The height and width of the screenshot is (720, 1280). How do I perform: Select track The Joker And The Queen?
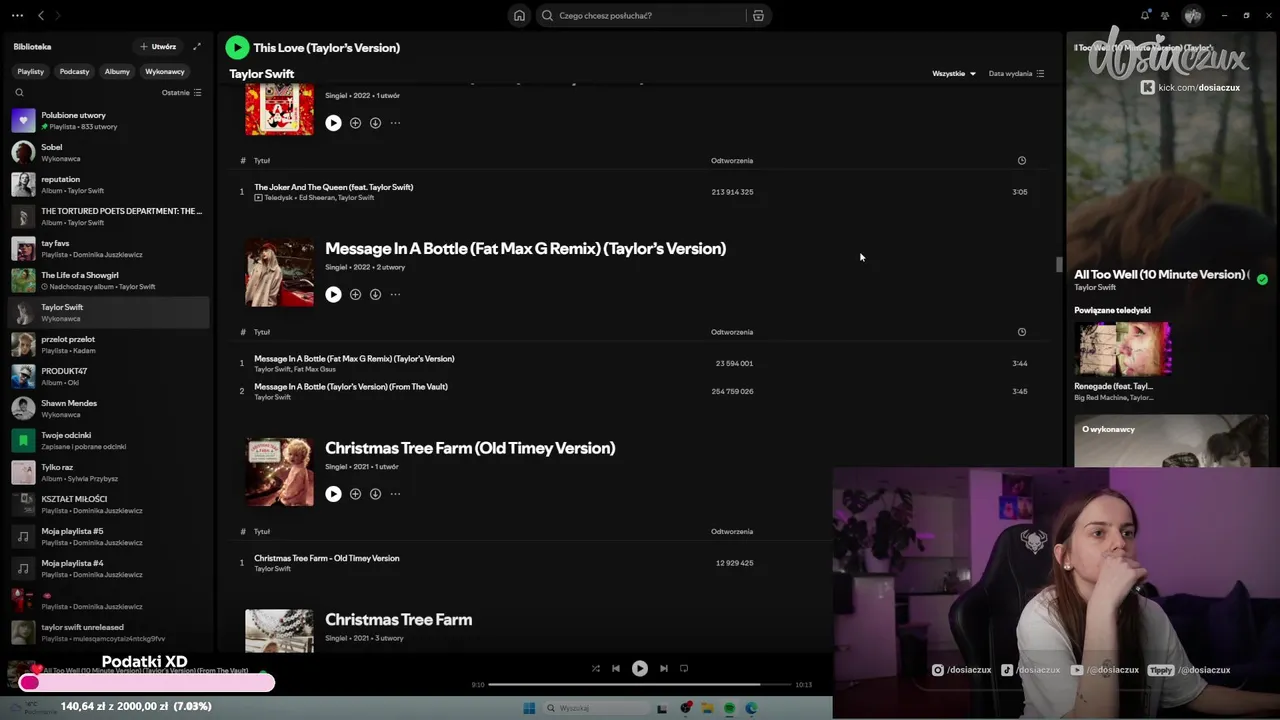coord(333,187)
